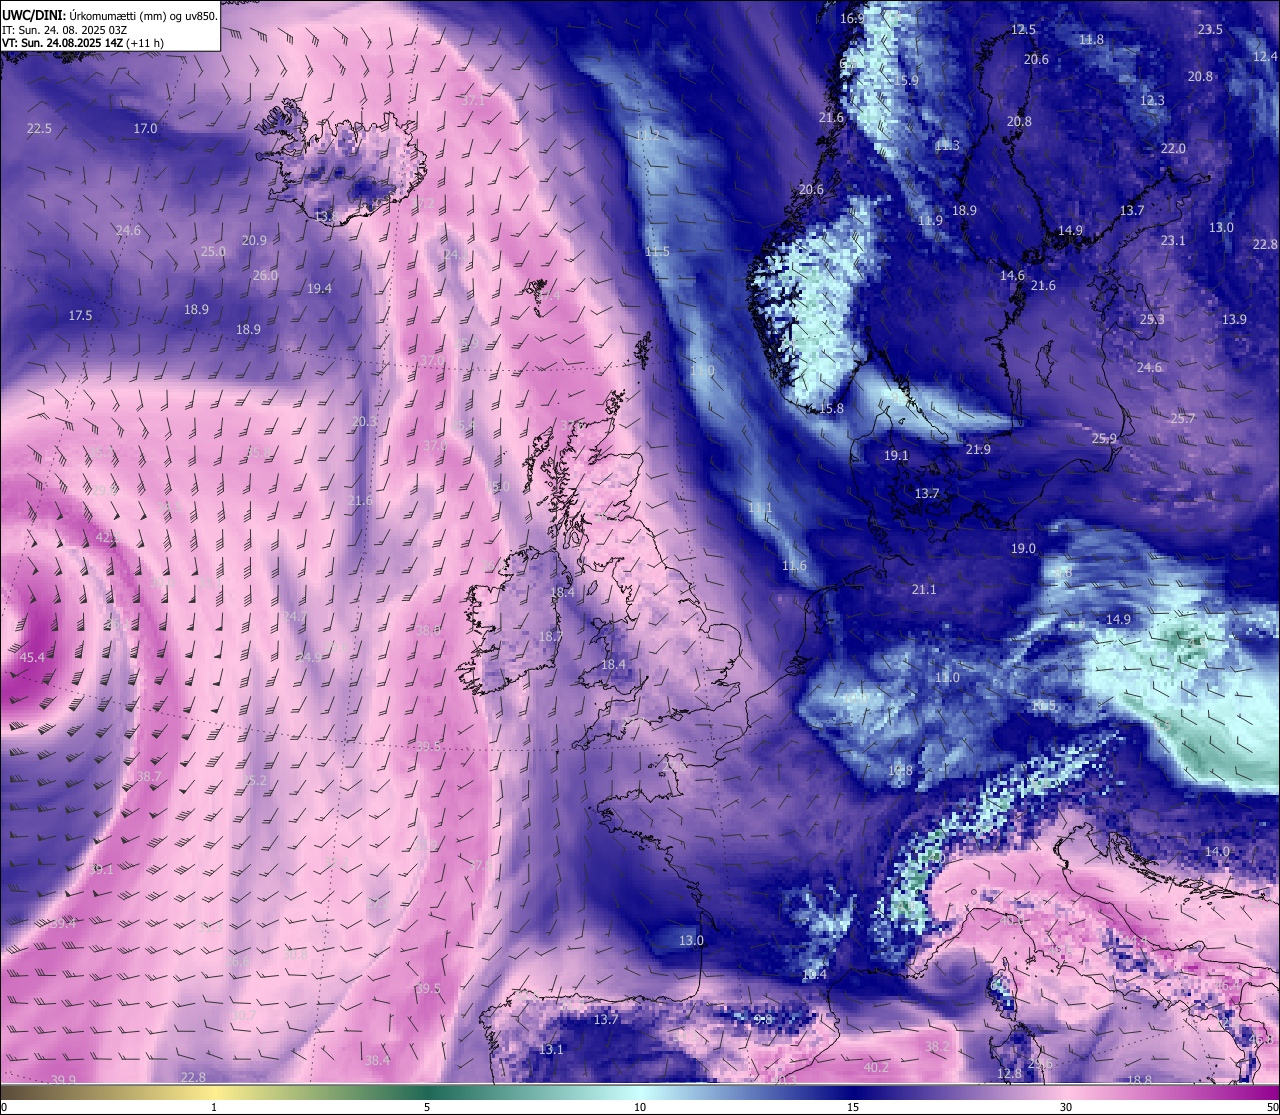
Task: Click the 30 tick on color scale
Action: tap(1066, 1107)
